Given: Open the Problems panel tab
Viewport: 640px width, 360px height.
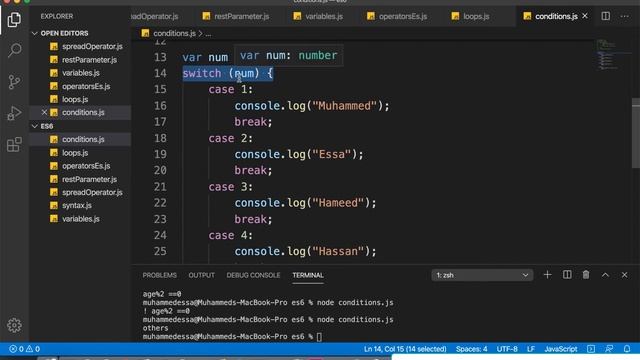Looking at the screenshot, I should pyautogui.click(x=160, y=275).
